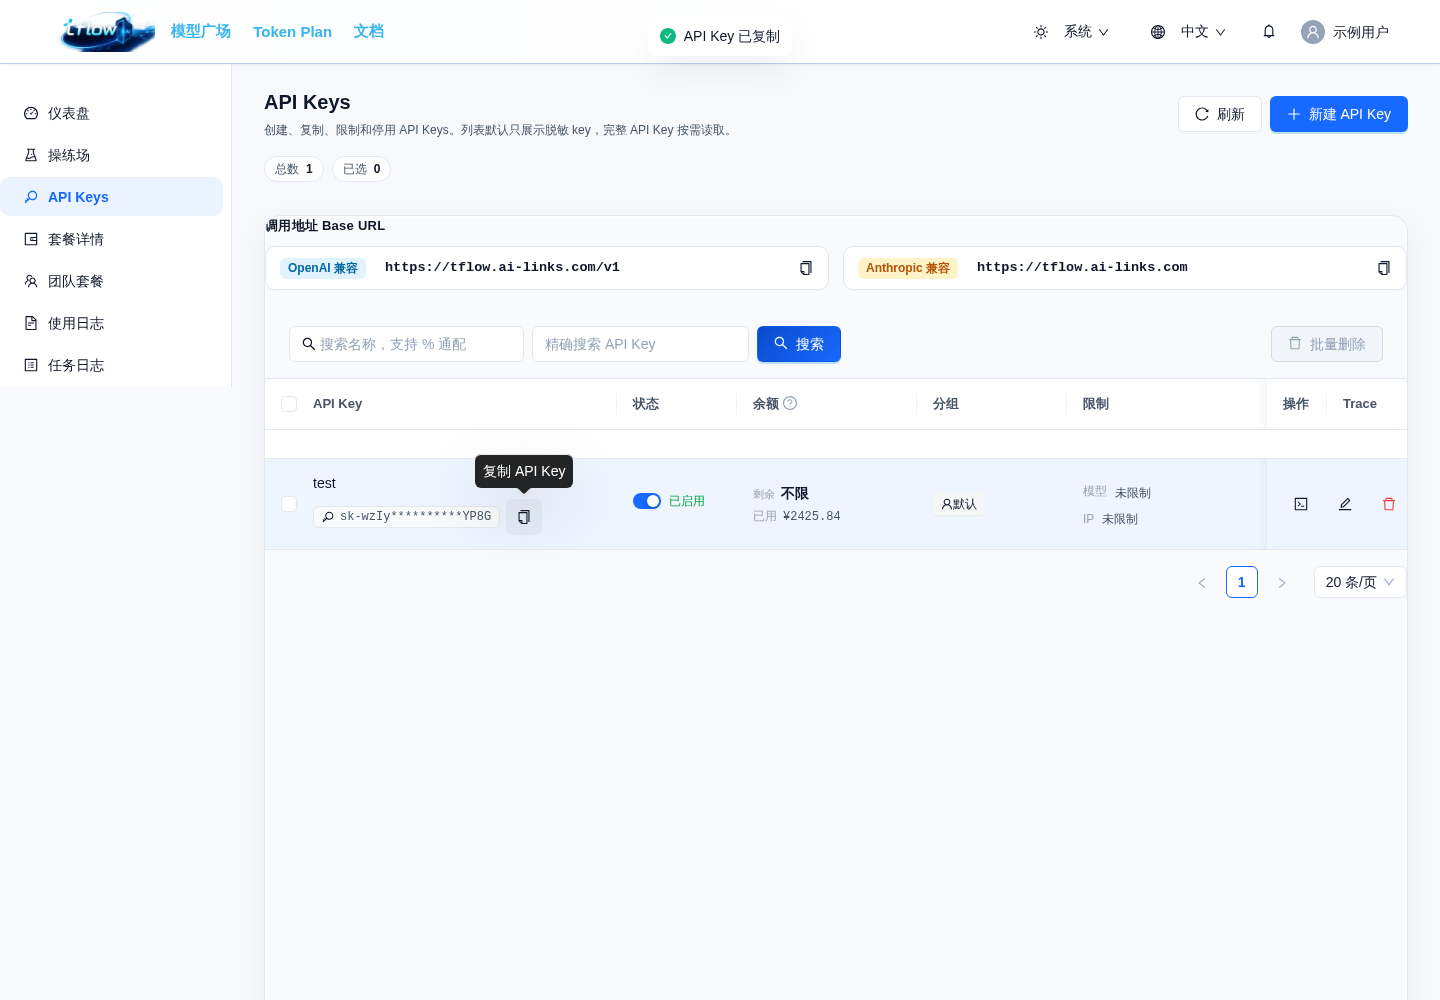Edit the test API key
The image size is (1440, 1000).
1345,504
